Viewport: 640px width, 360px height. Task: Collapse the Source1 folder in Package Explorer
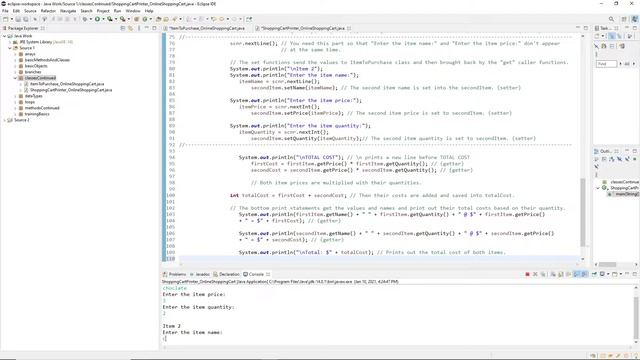pyautogui.click(x=10, y=48)
